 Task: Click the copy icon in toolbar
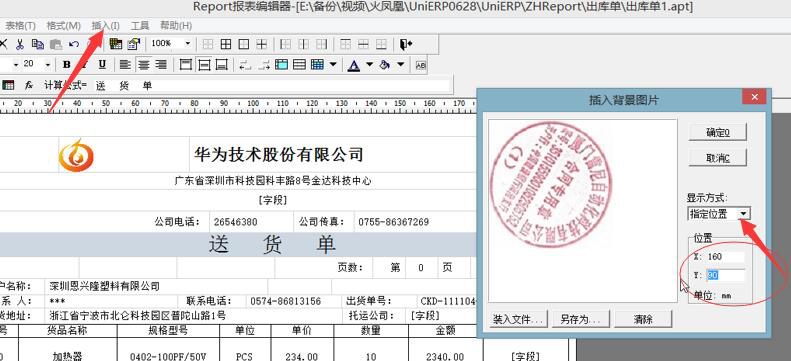pyautogui.click(x=38, y=44)
